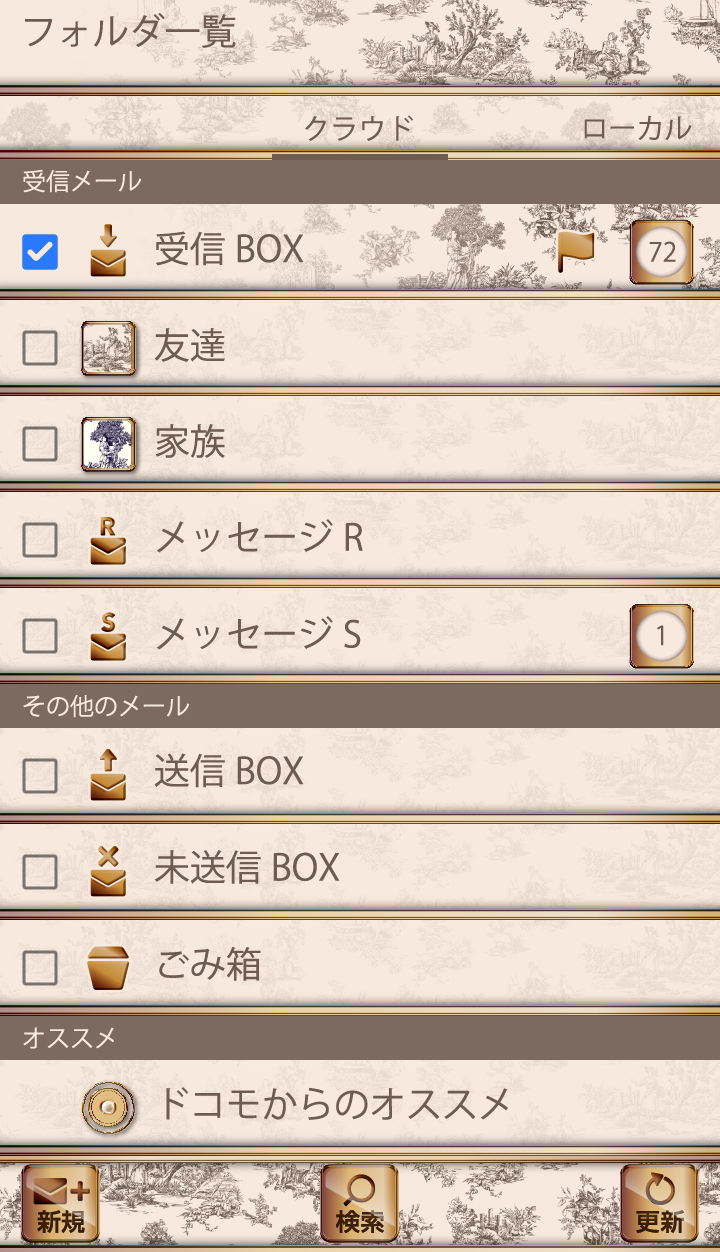Screen dimensions: 720x1252
Task: Click the Message R envelope icon
Action: pos(108,540)
